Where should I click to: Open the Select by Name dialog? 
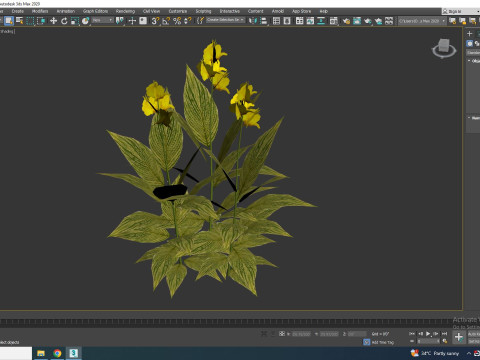20,21
